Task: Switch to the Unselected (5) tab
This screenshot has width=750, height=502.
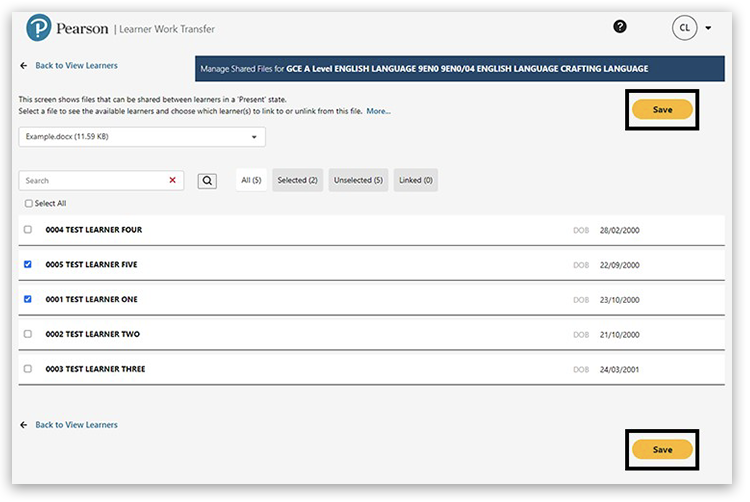Action: coord(358,180)
